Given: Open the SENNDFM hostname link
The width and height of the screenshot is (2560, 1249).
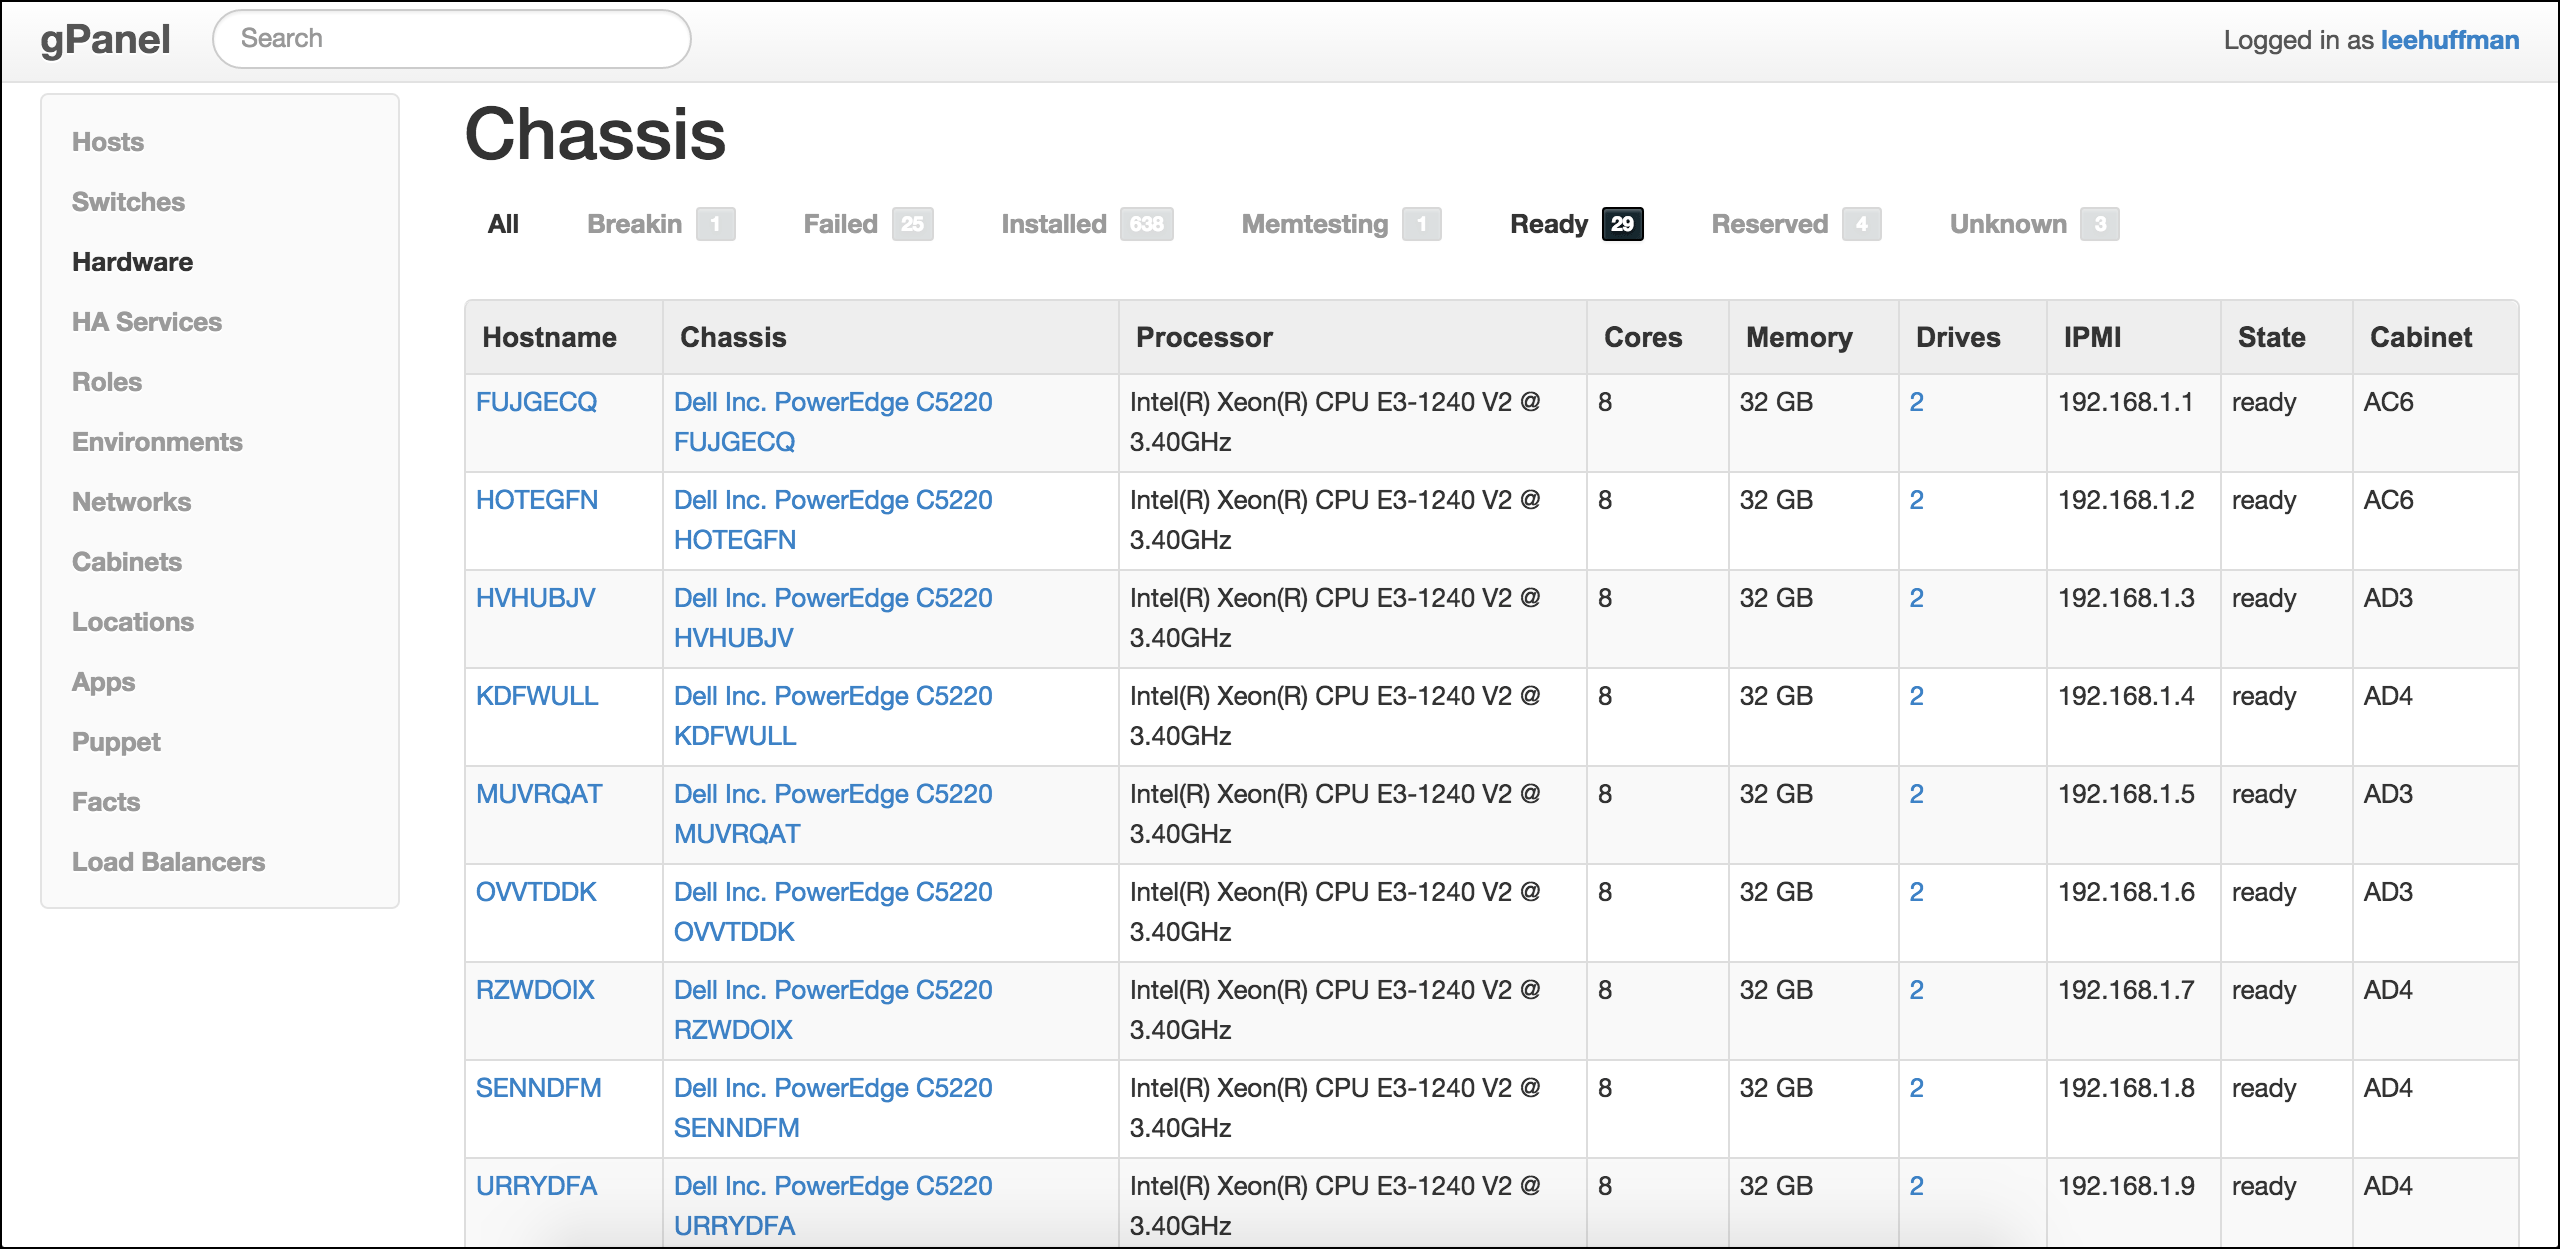Looking at the screenshot, I should (538, 1088).
